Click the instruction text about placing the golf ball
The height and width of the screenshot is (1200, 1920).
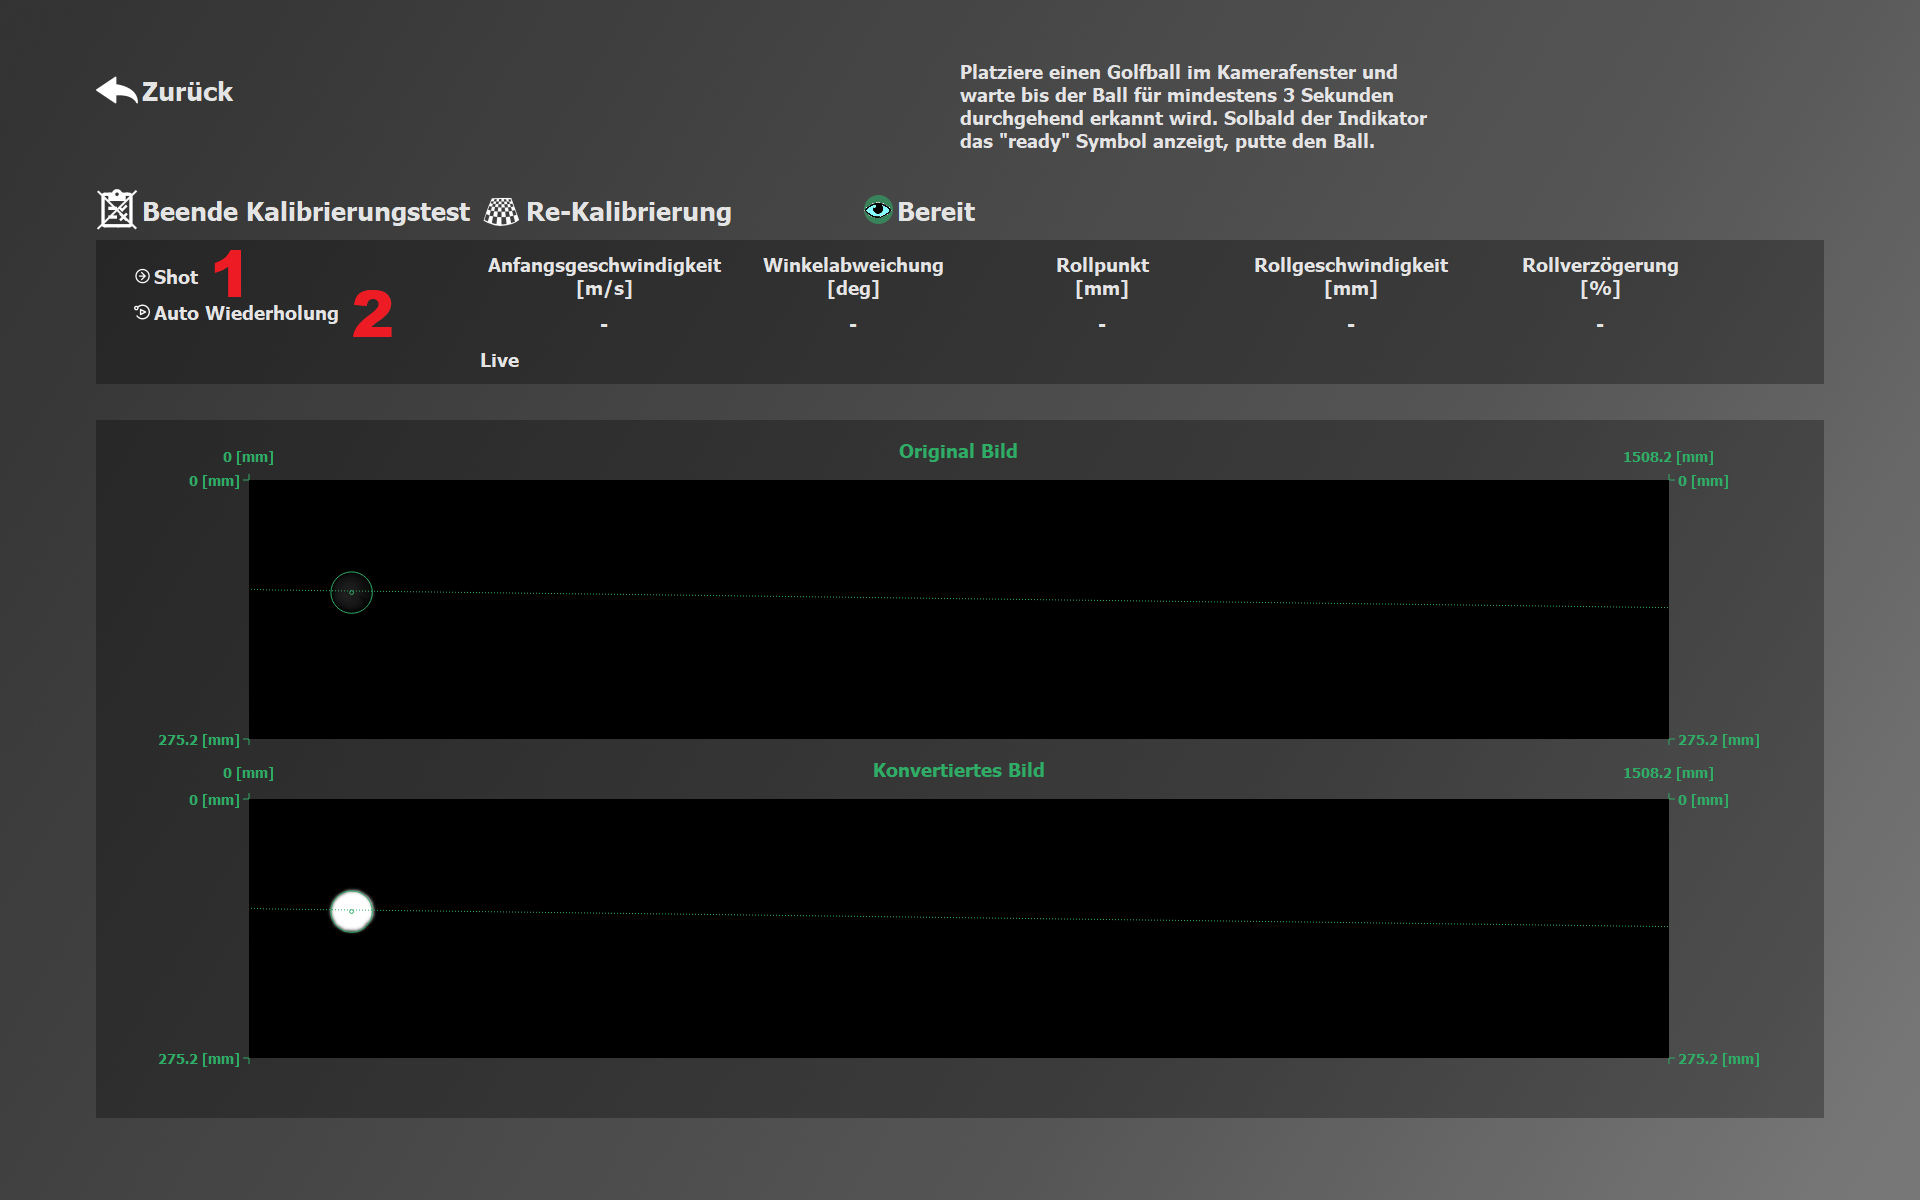(1193, 107)
